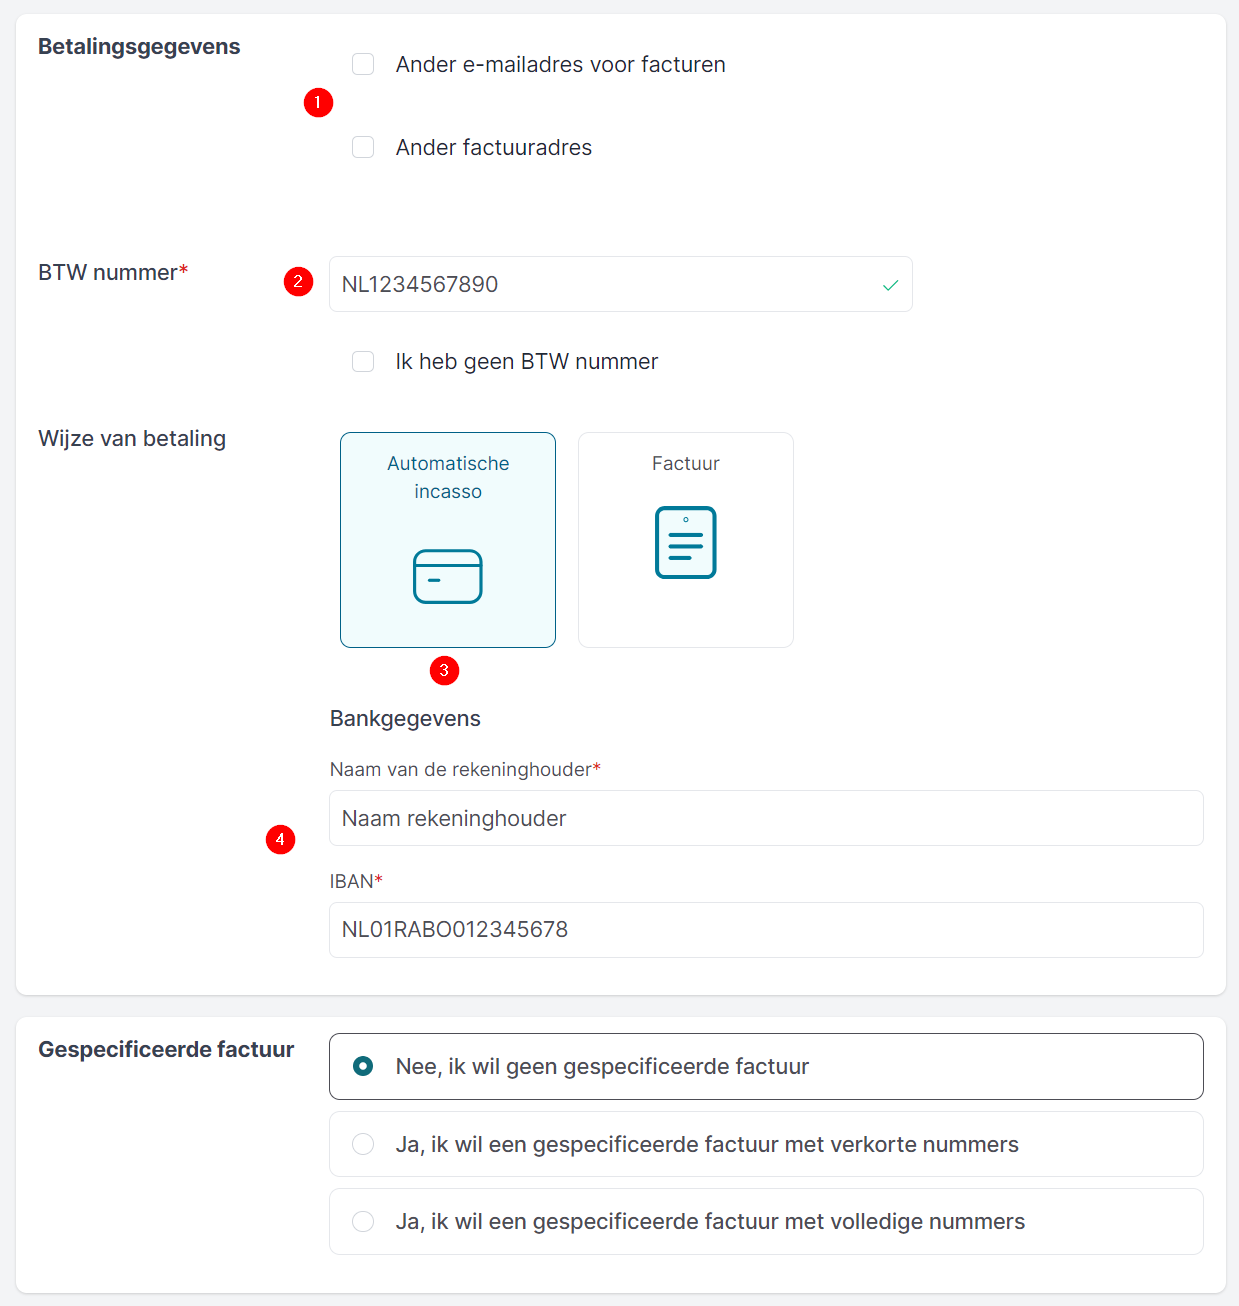Tick the 'Ander factuuradres' checkbox
Screen dimensions: 1239x1306
pyautogui.click(x=363, y=148)
